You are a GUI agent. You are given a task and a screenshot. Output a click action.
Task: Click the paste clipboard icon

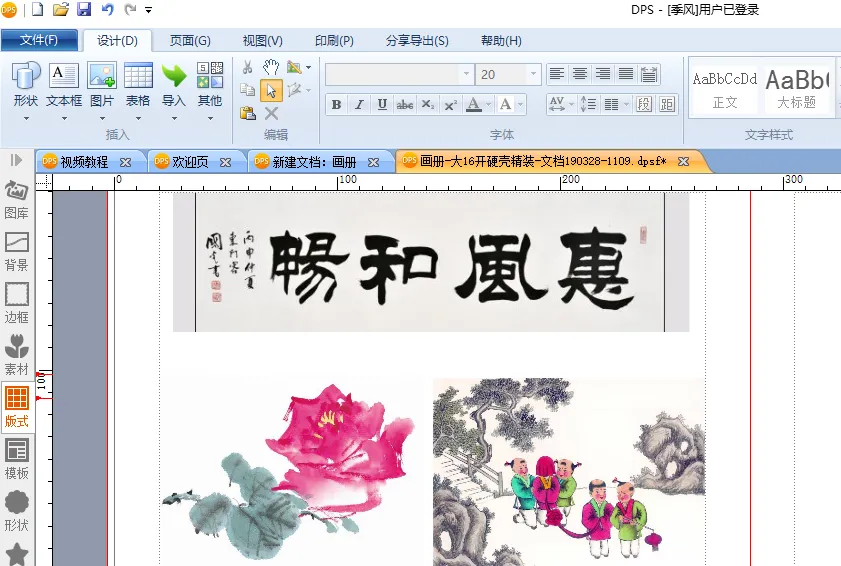point(247,113)
